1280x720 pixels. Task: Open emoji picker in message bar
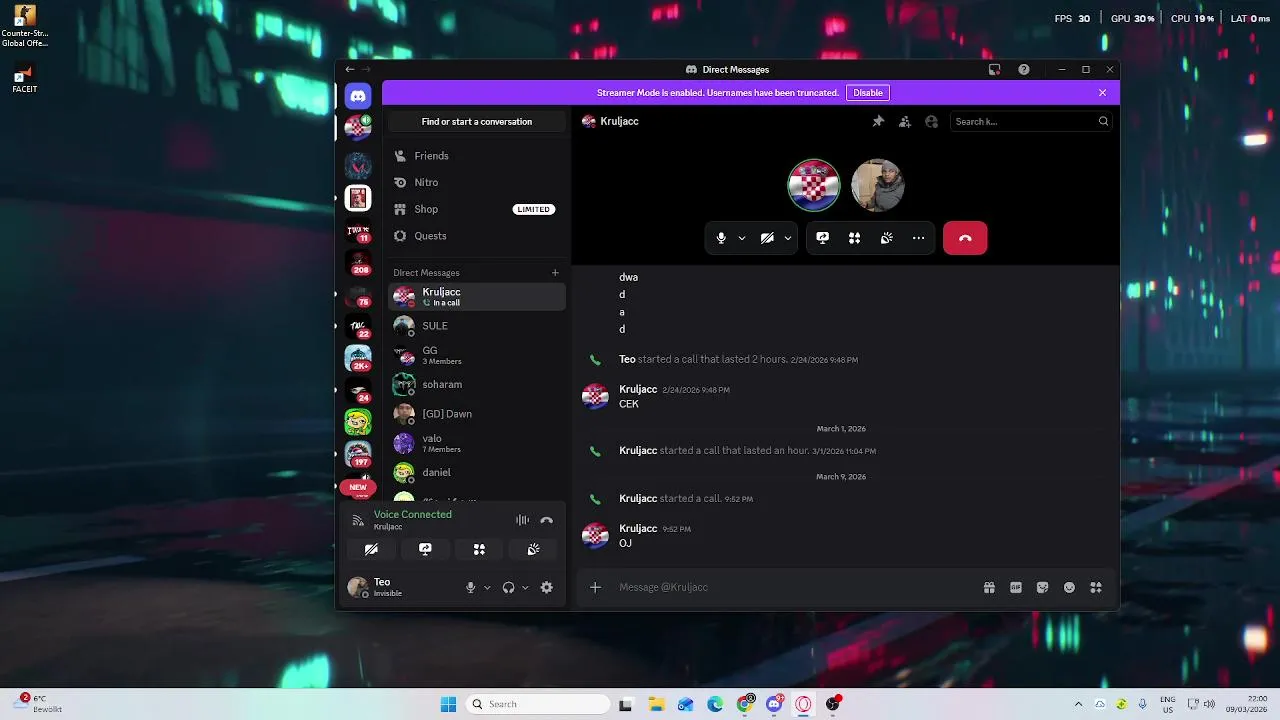(1069, 588)
